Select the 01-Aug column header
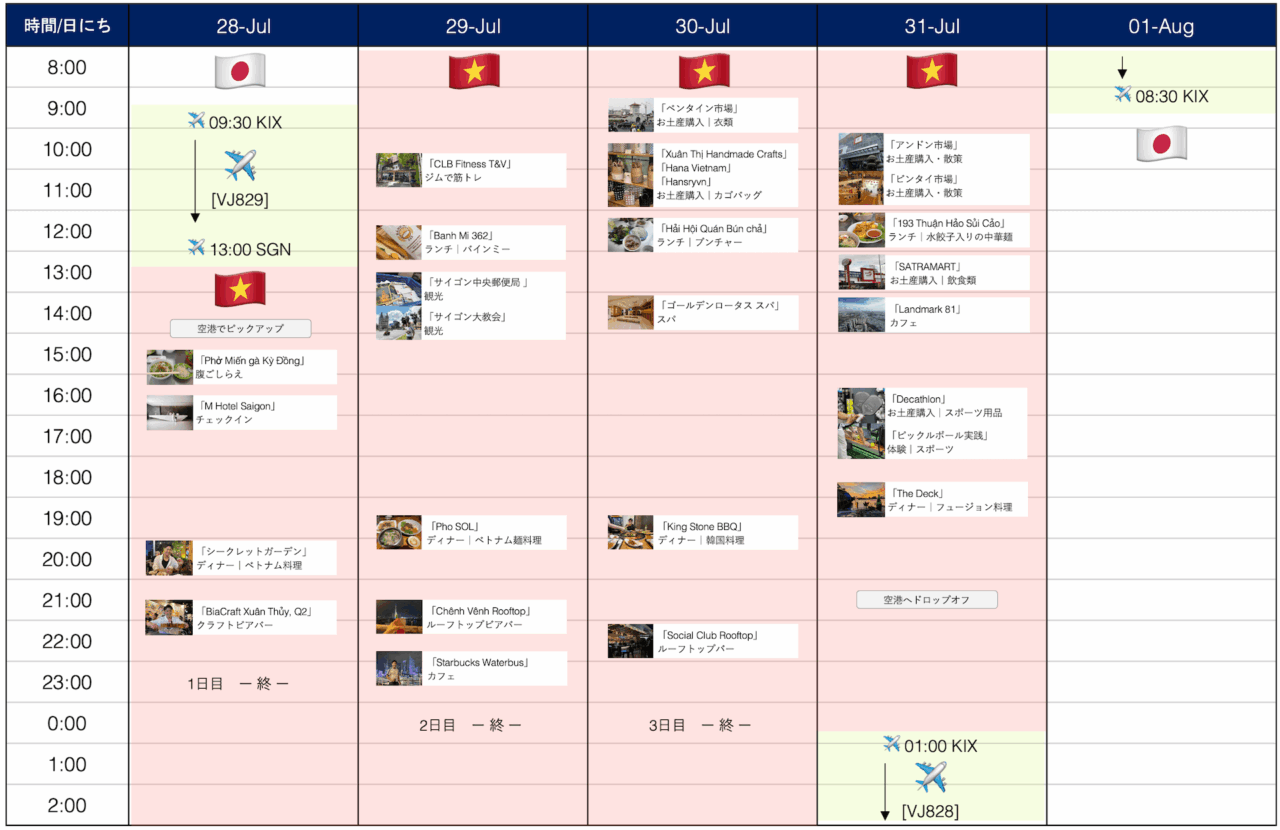Image resolution: width=1280 pixels, height=830 pixels. 1161,26
